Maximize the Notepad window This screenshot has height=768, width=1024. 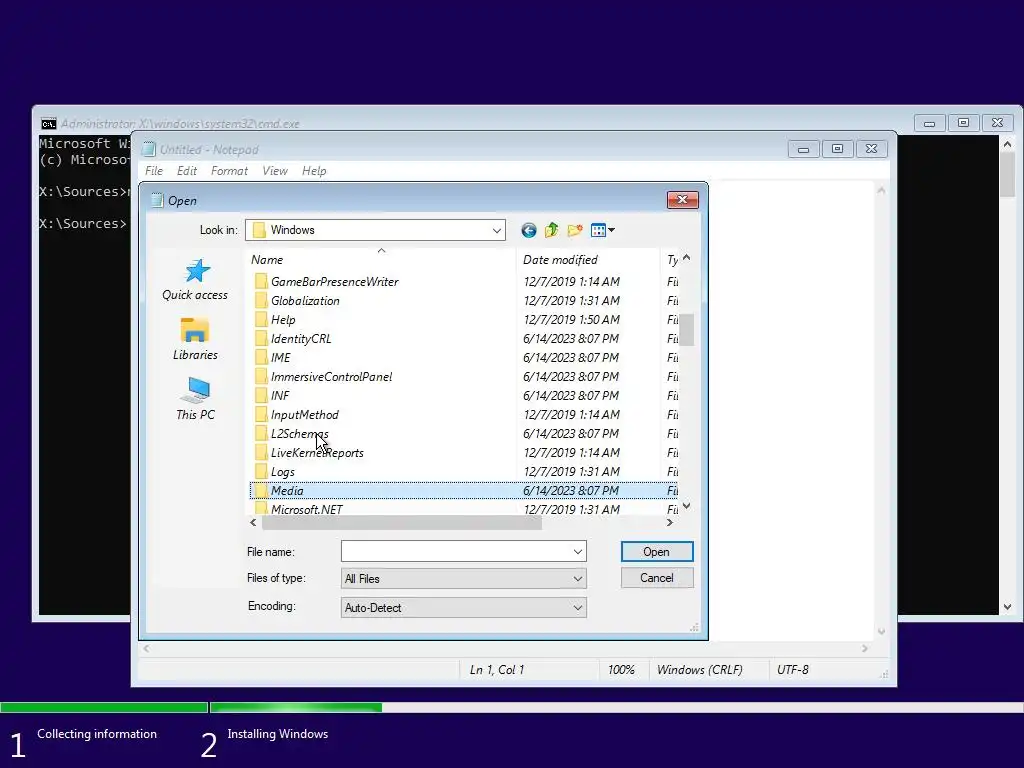pos(837,149)
